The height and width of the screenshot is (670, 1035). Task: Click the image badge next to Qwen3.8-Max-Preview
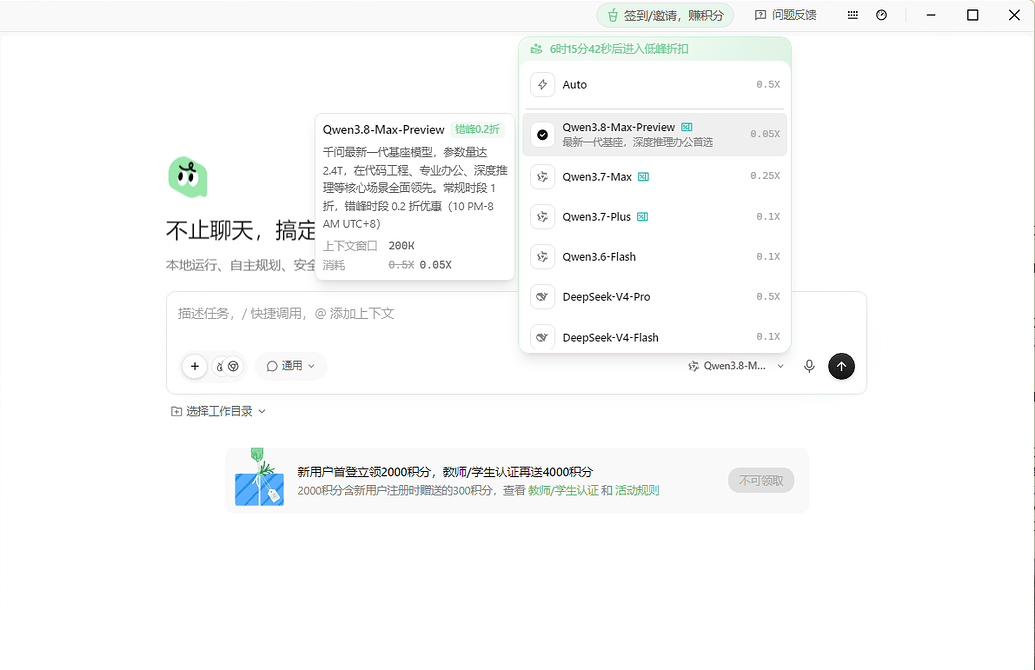686,127
